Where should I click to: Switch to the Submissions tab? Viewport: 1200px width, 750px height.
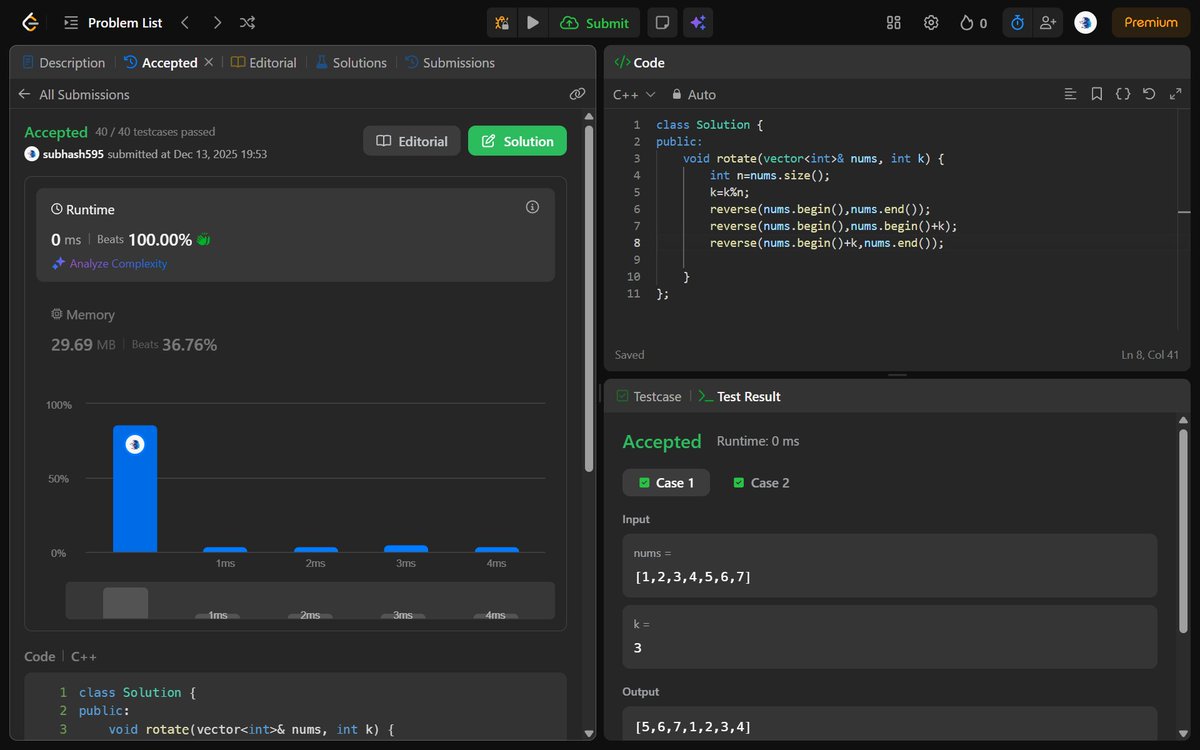(x=450, y=62)
